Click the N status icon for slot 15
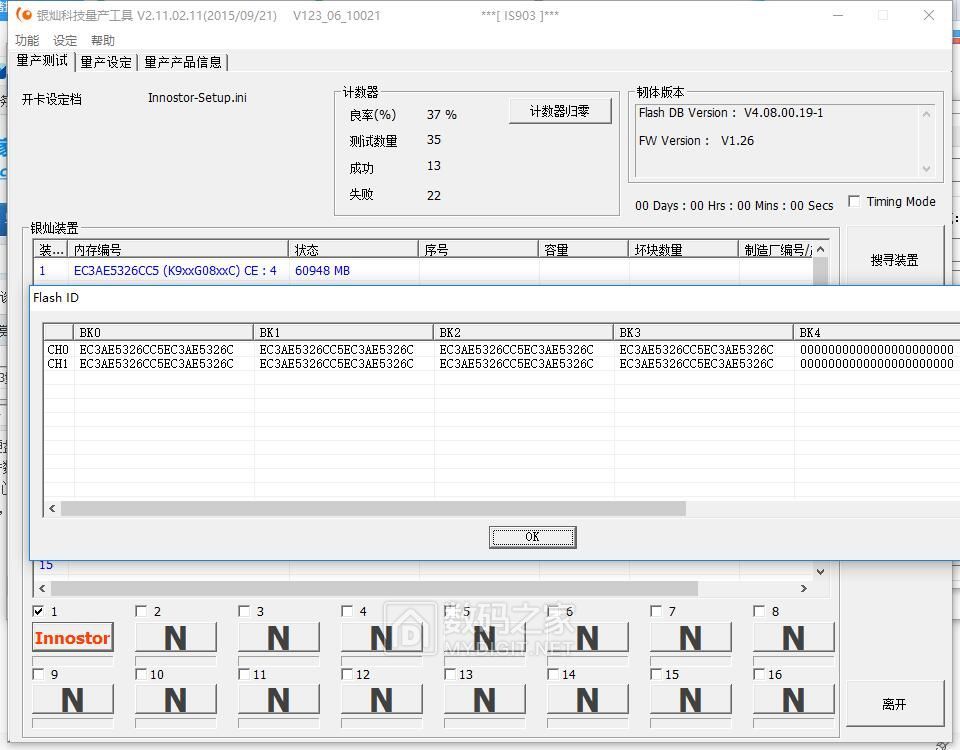The image size is (960, 750). click(690, 700)
